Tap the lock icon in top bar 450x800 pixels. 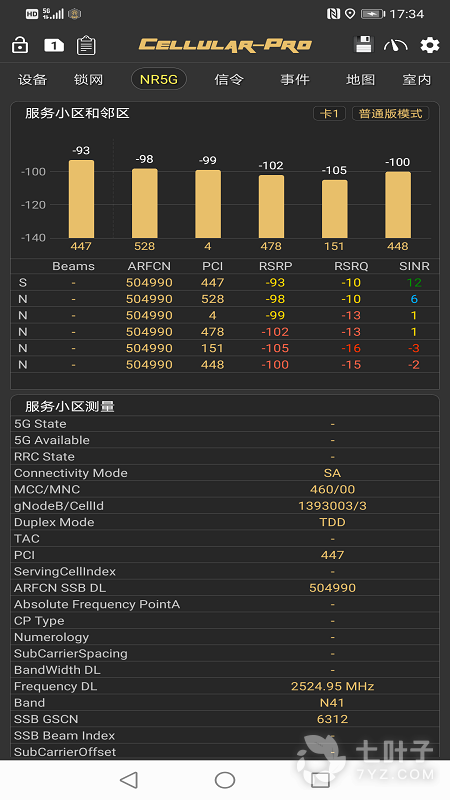click(x=20, y=45)
